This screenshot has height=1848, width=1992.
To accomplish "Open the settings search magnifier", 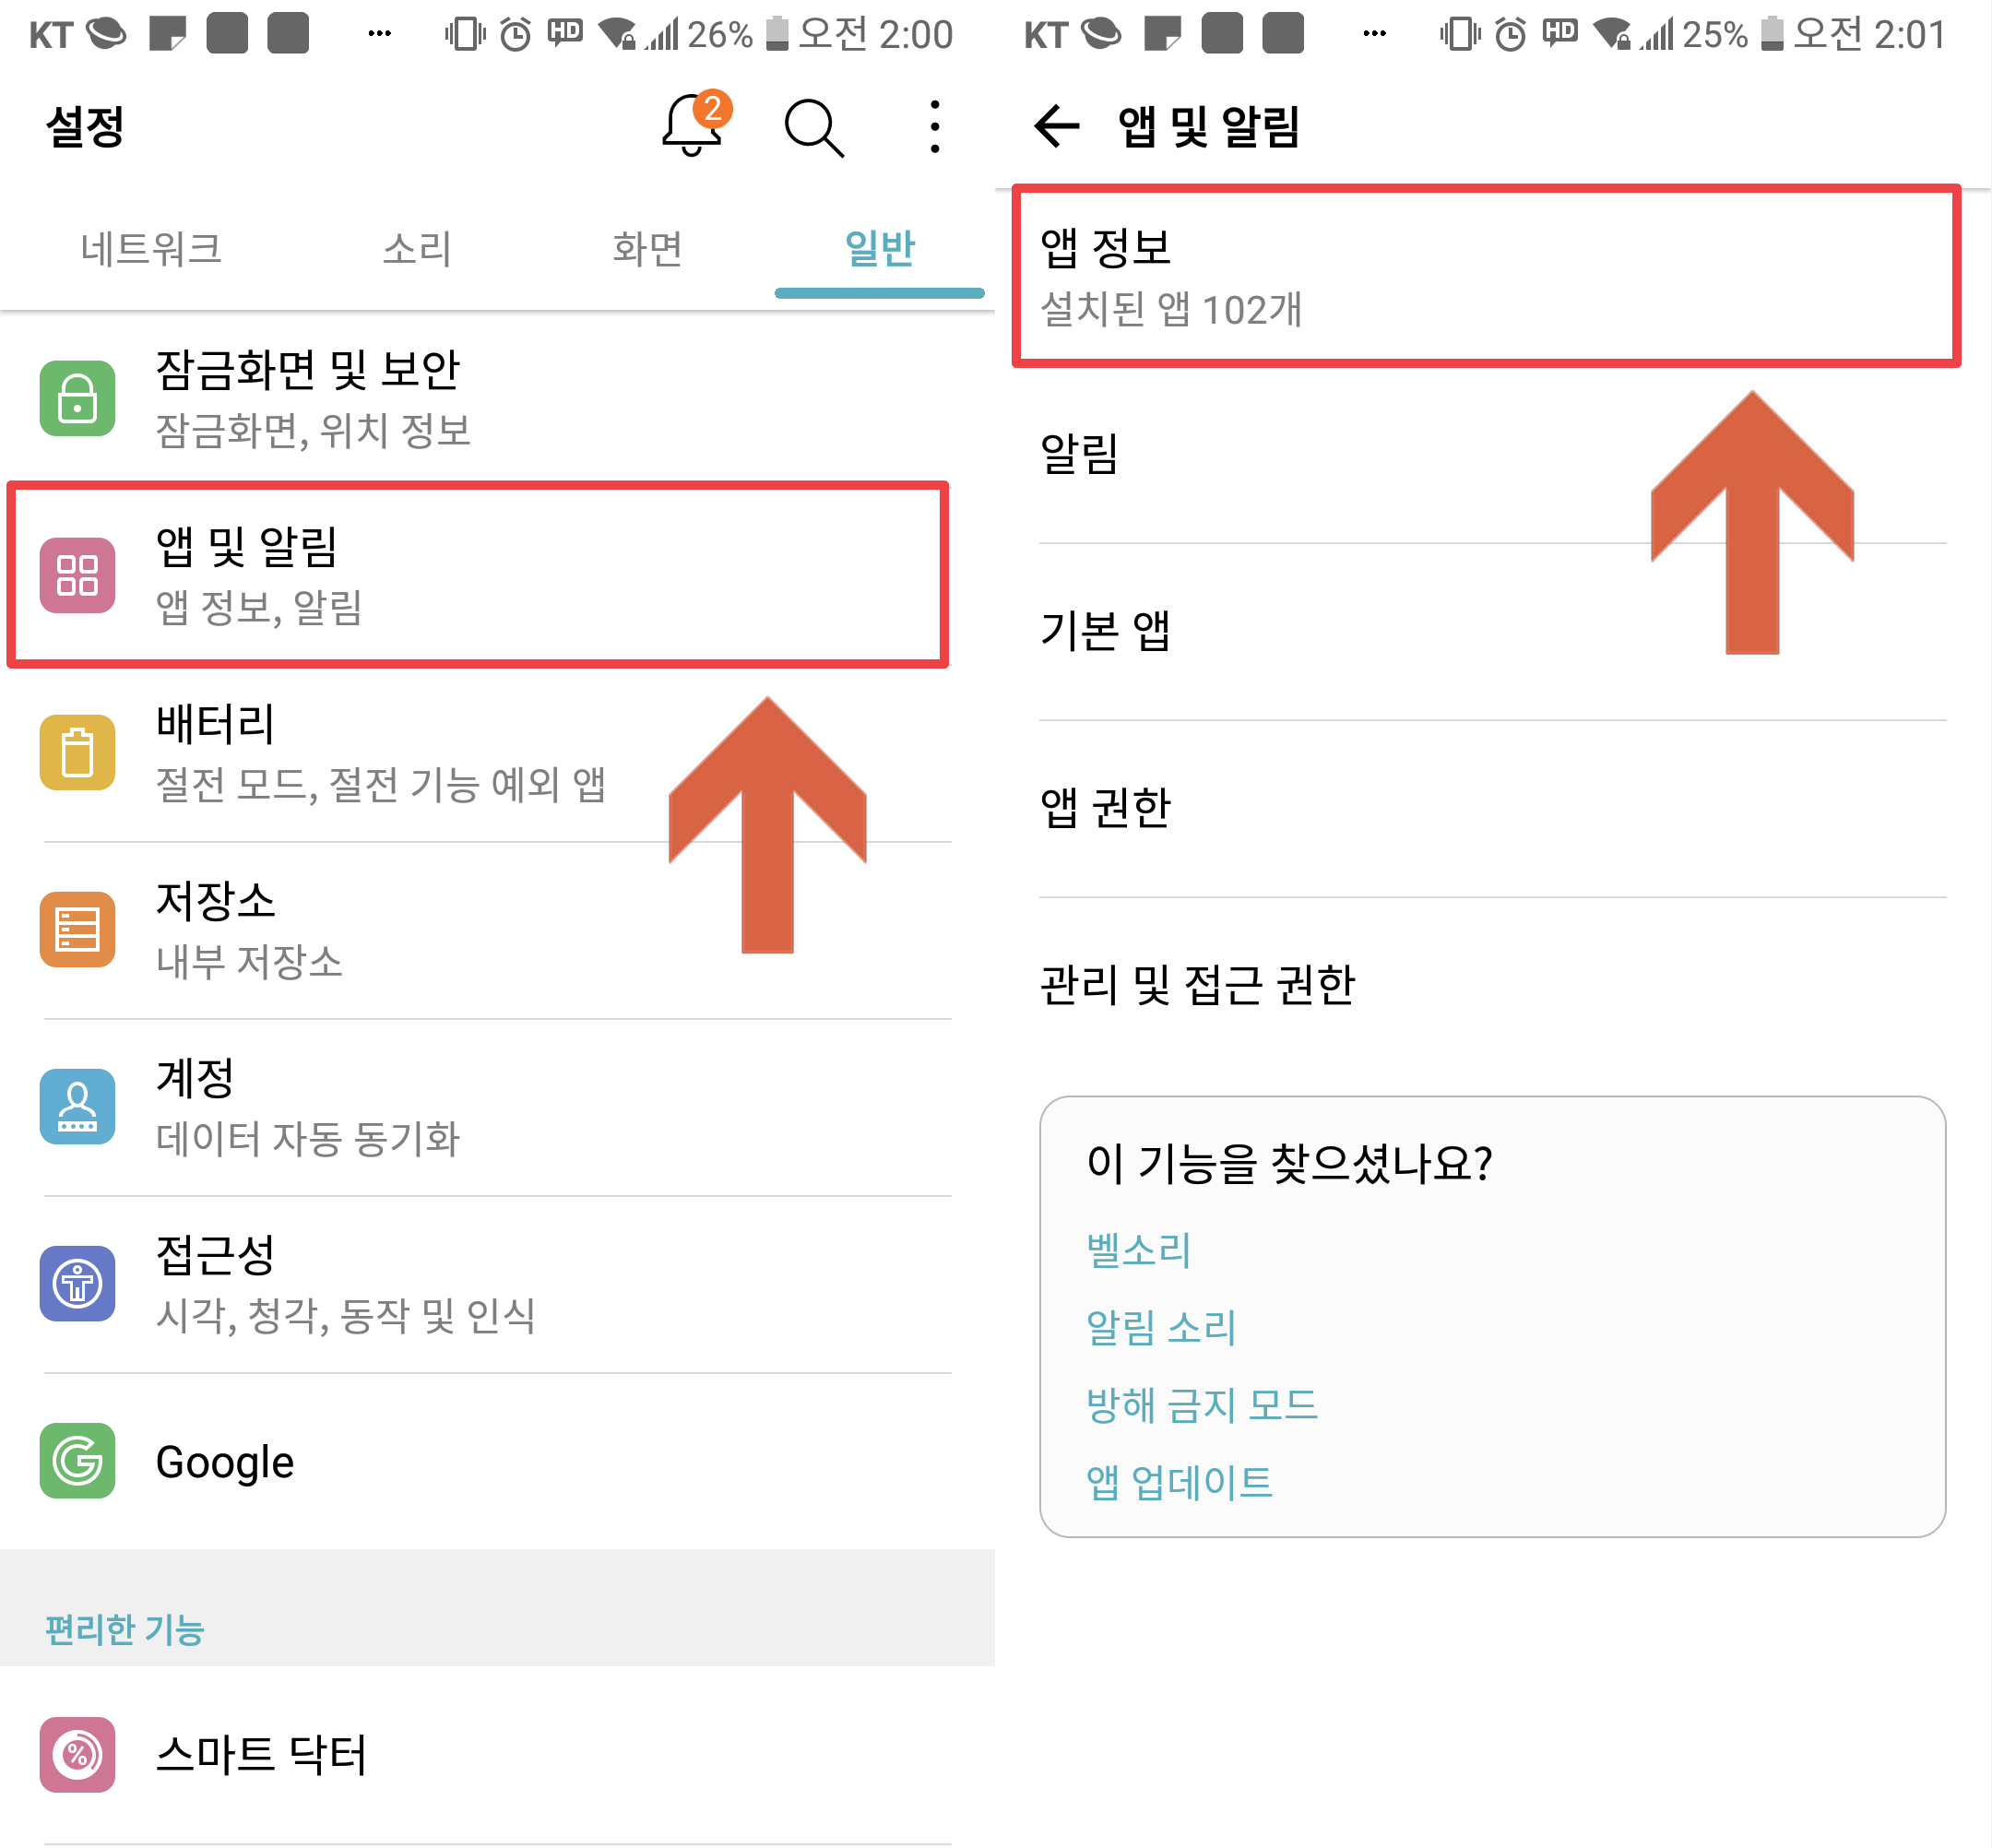I will [813, 128].
